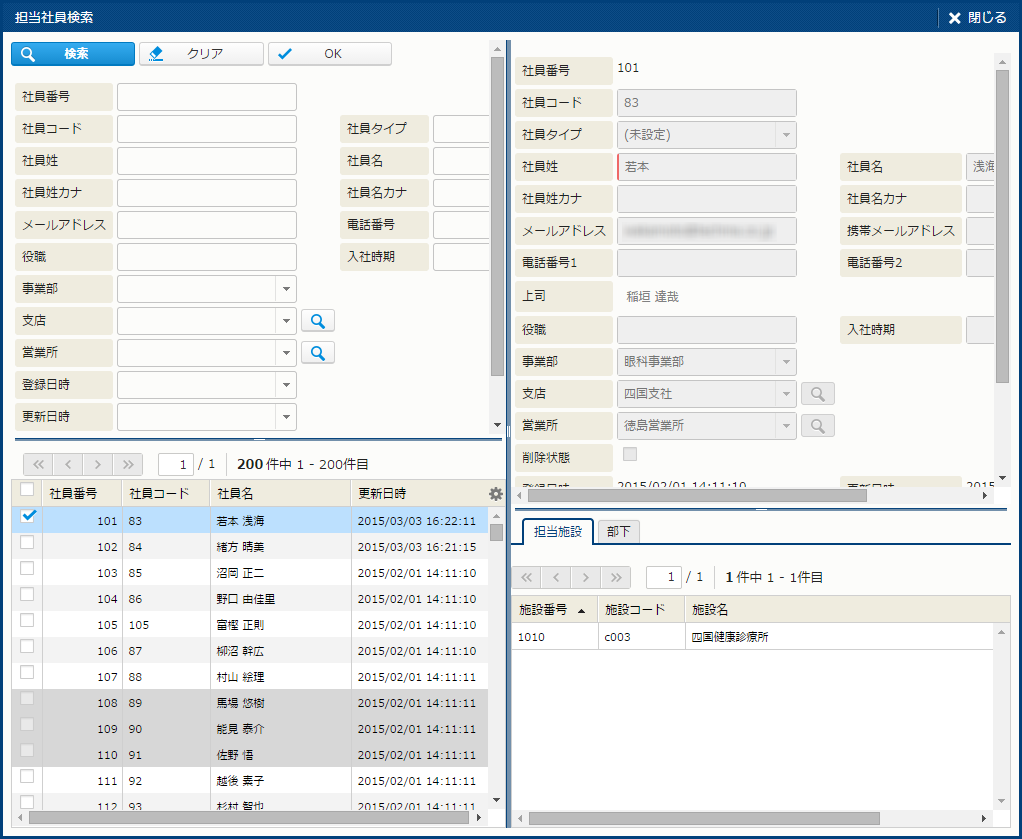Click magnifier icon next to 四国支社 field
The width and height of the screenshot is (1022, 839).
point(817,394)
